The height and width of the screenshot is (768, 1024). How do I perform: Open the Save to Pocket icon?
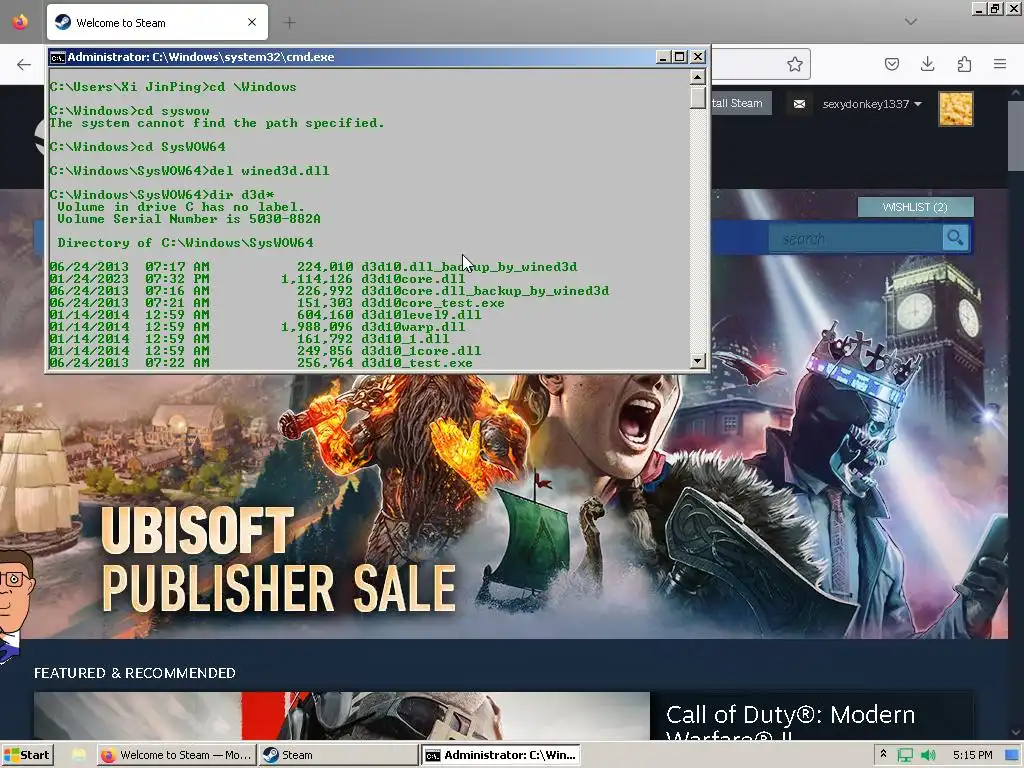point(891,64)
